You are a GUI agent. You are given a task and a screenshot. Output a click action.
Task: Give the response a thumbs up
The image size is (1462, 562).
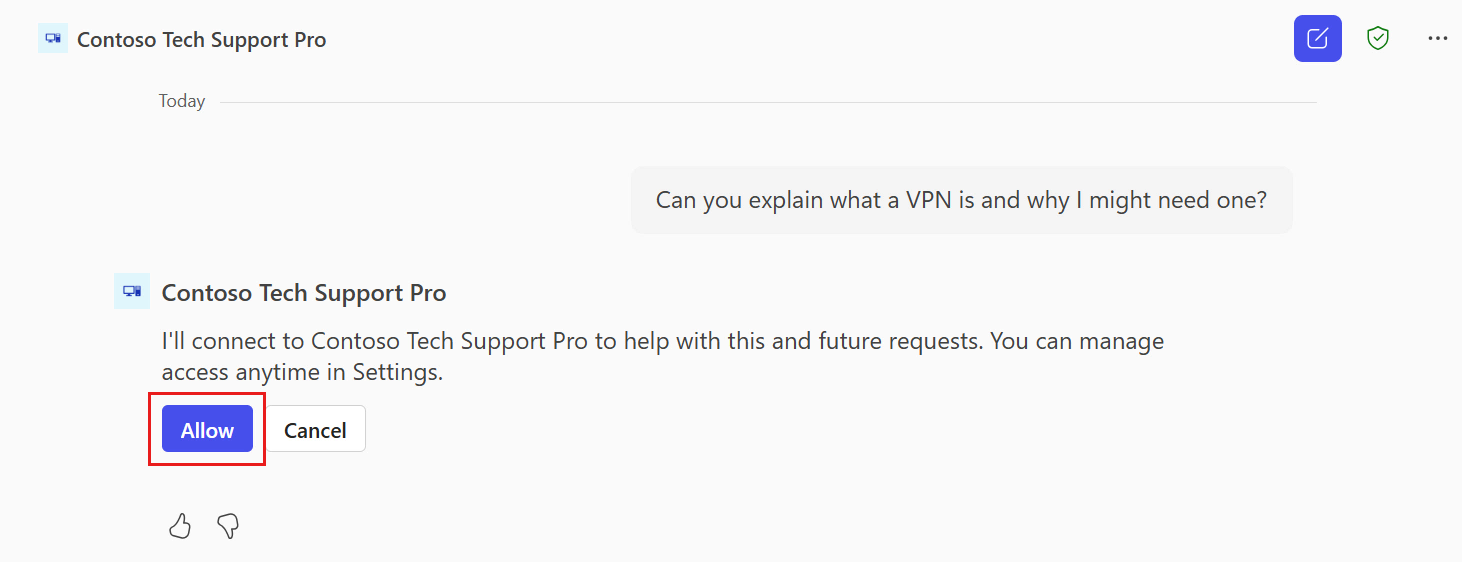[180, 526]
